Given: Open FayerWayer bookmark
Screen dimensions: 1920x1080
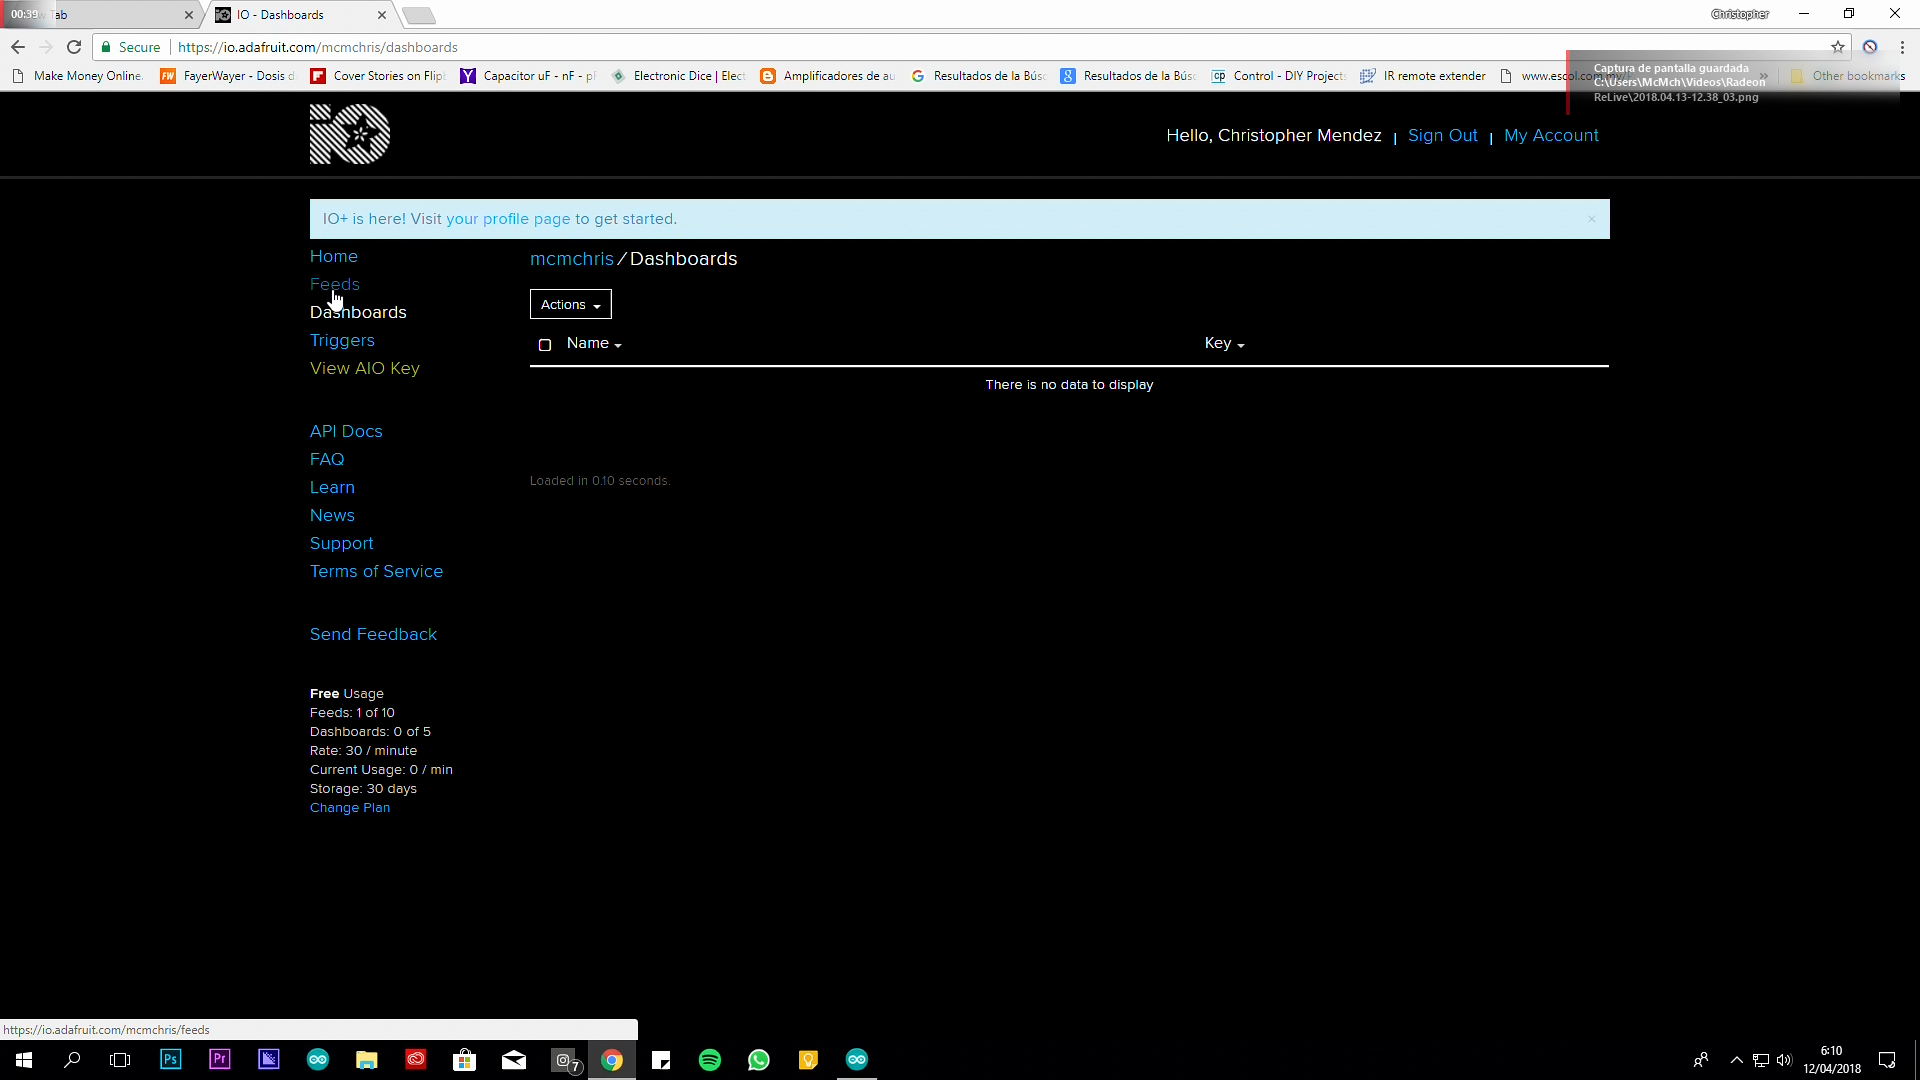Looking at the screenshot, I should coord(228,76).
